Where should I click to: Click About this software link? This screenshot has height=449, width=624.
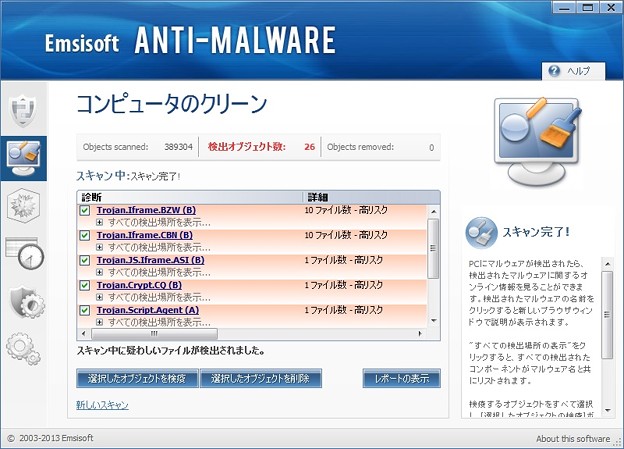point(573,439)
